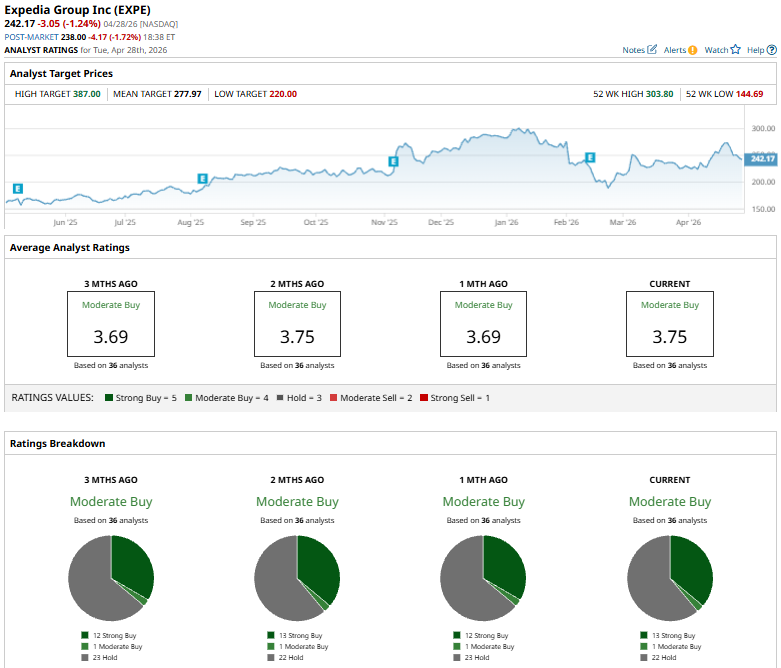Open the orange Alerts exclamation icon
The height and width of the screenshot is (668, 781).
pyautogui.click(x=692, y=49)
